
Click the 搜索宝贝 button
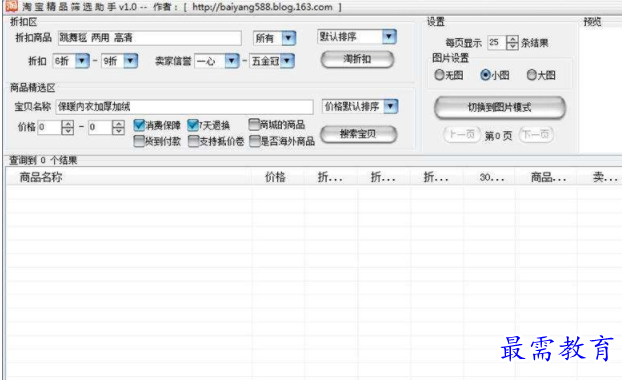pyautogui.click(x=358, y=134)
